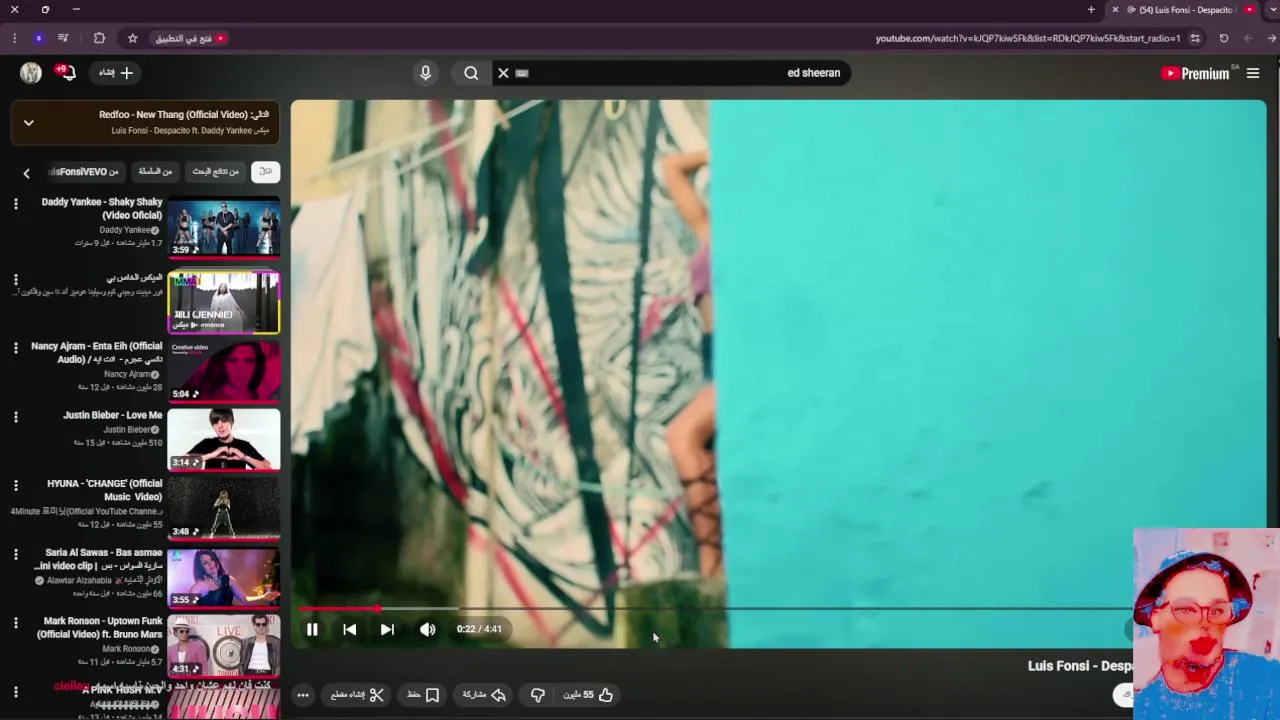Open the JENNIE mix thumbnail

click(224, 302)
